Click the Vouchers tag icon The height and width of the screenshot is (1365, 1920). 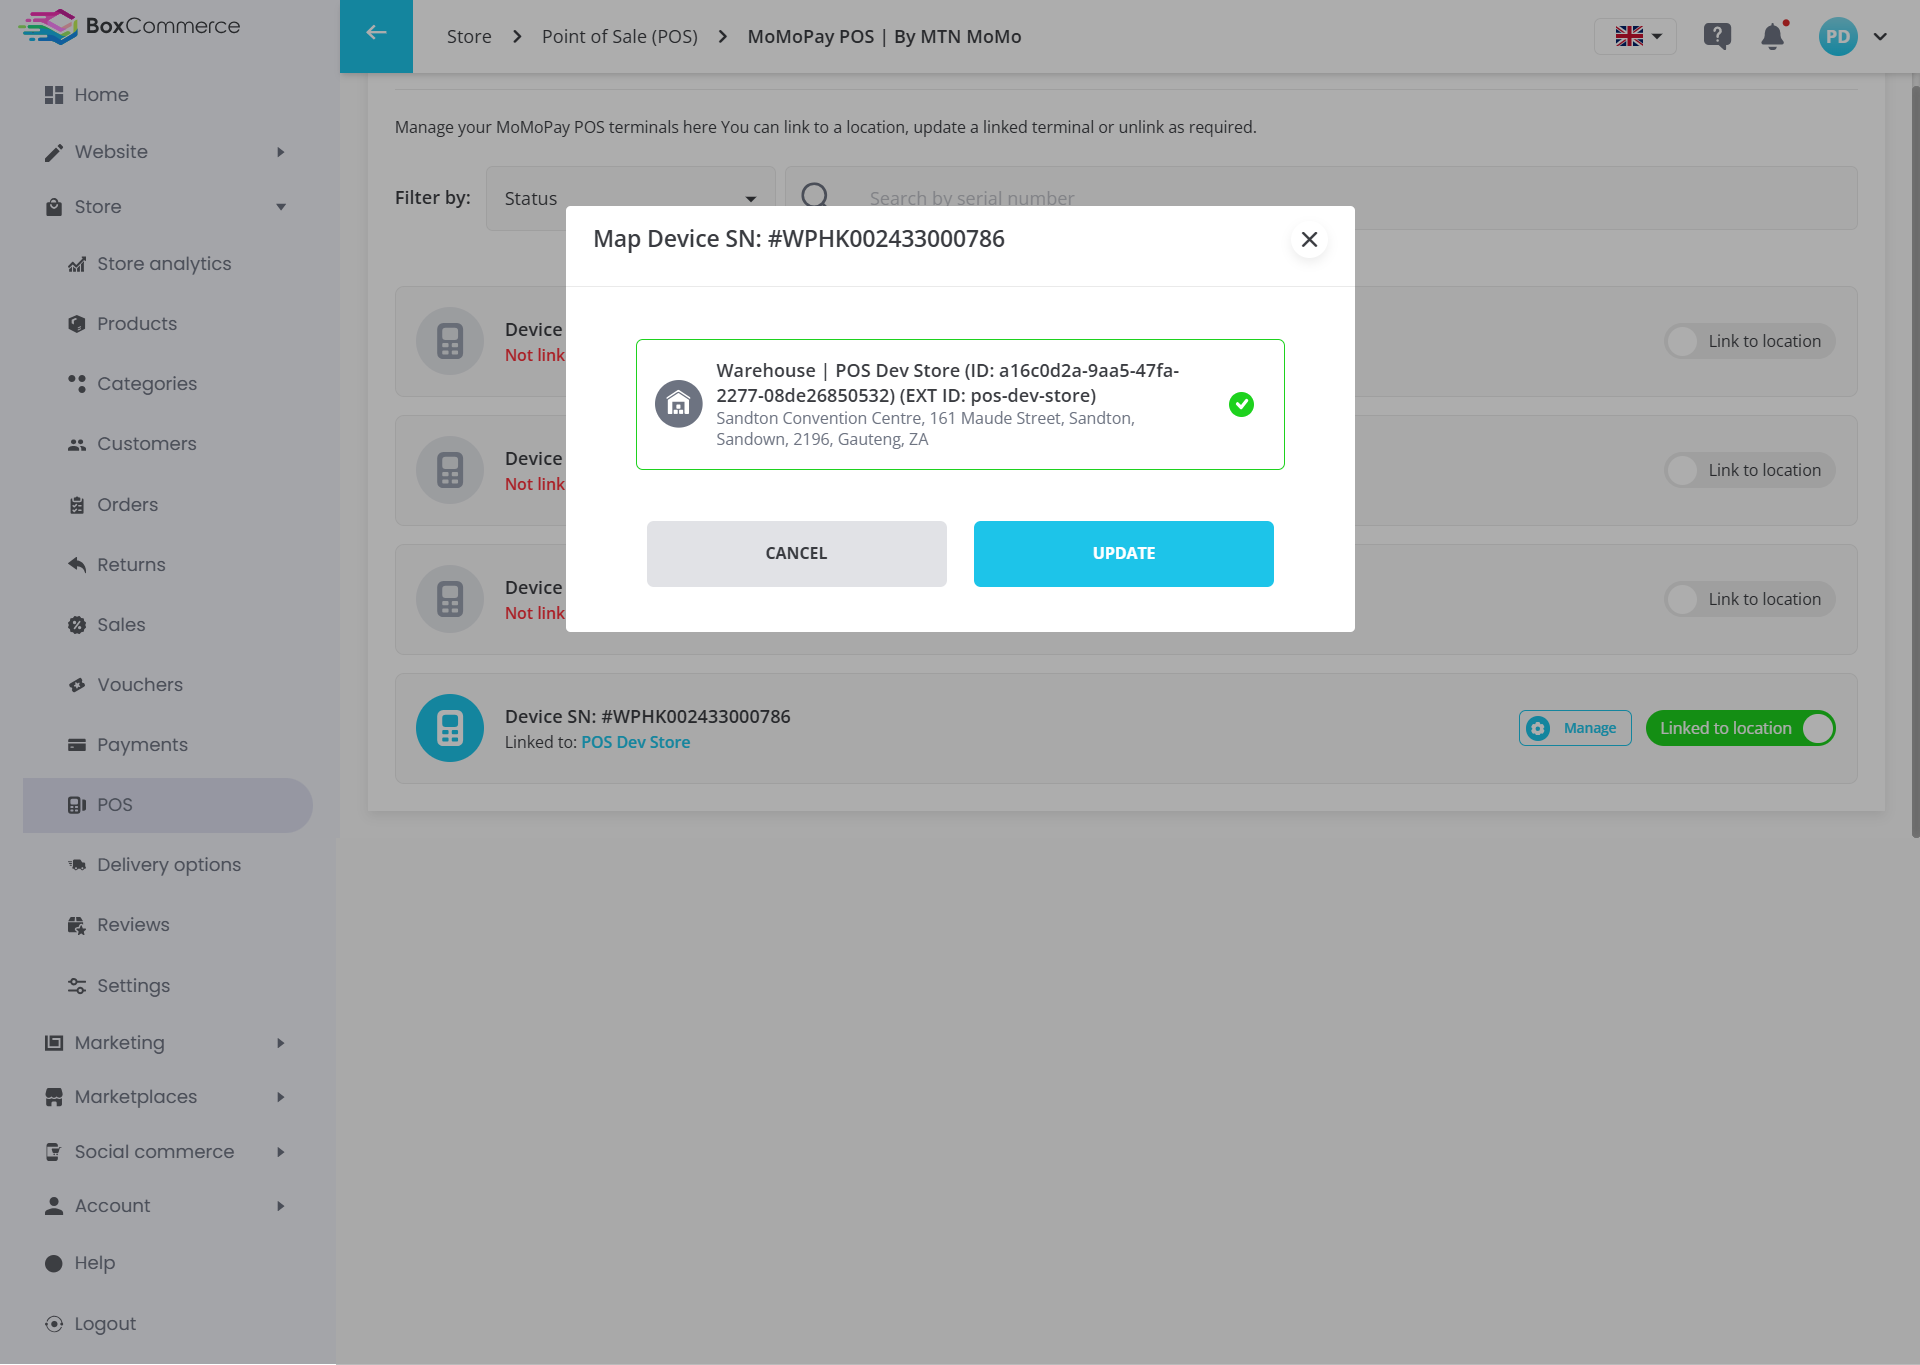click(77, 685)
